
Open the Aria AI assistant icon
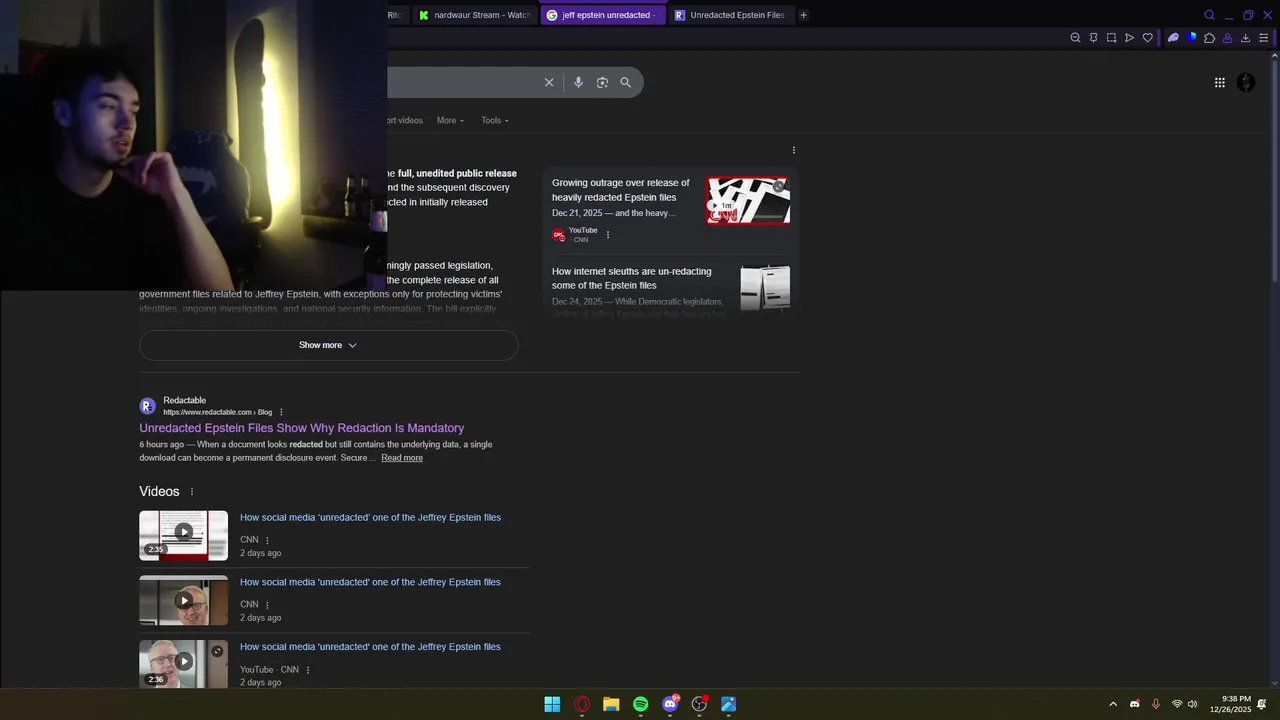1173,38
